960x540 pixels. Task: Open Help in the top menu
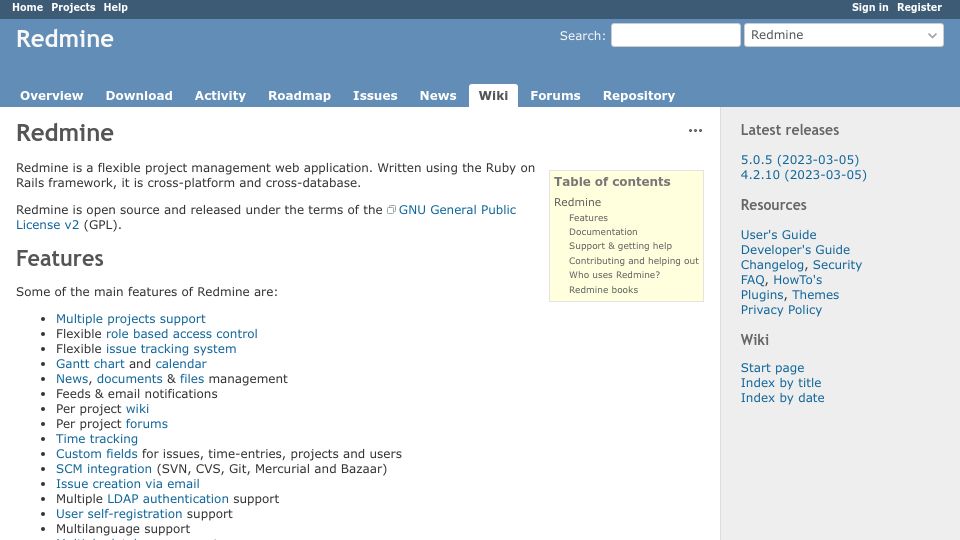(x=115, y=7)
